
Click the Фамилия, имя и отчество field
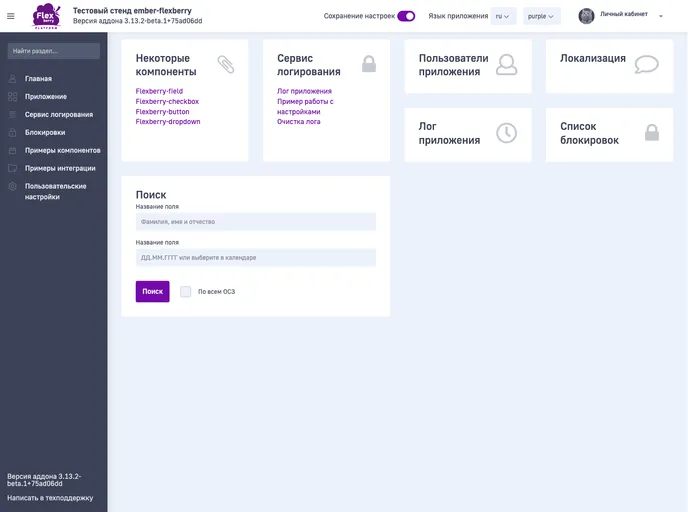pyautogui.click(x=256, y=222)
